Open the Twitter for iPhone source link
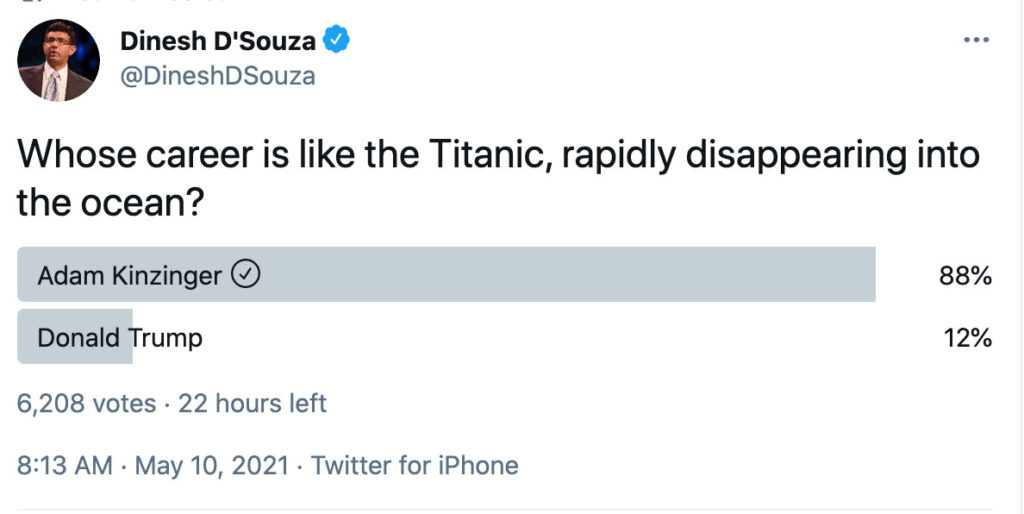1024x514 pixels. pos(415,465)
